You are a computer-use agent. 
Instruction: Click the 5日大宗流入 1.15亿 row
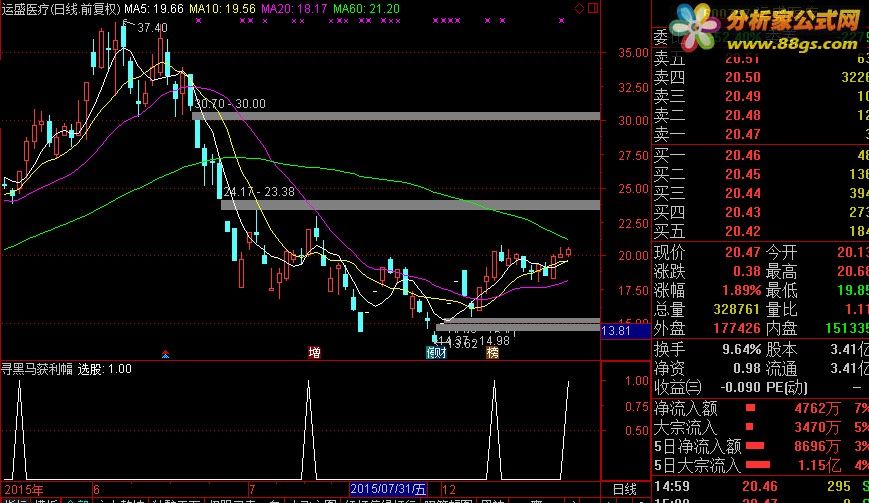[760, 465]
